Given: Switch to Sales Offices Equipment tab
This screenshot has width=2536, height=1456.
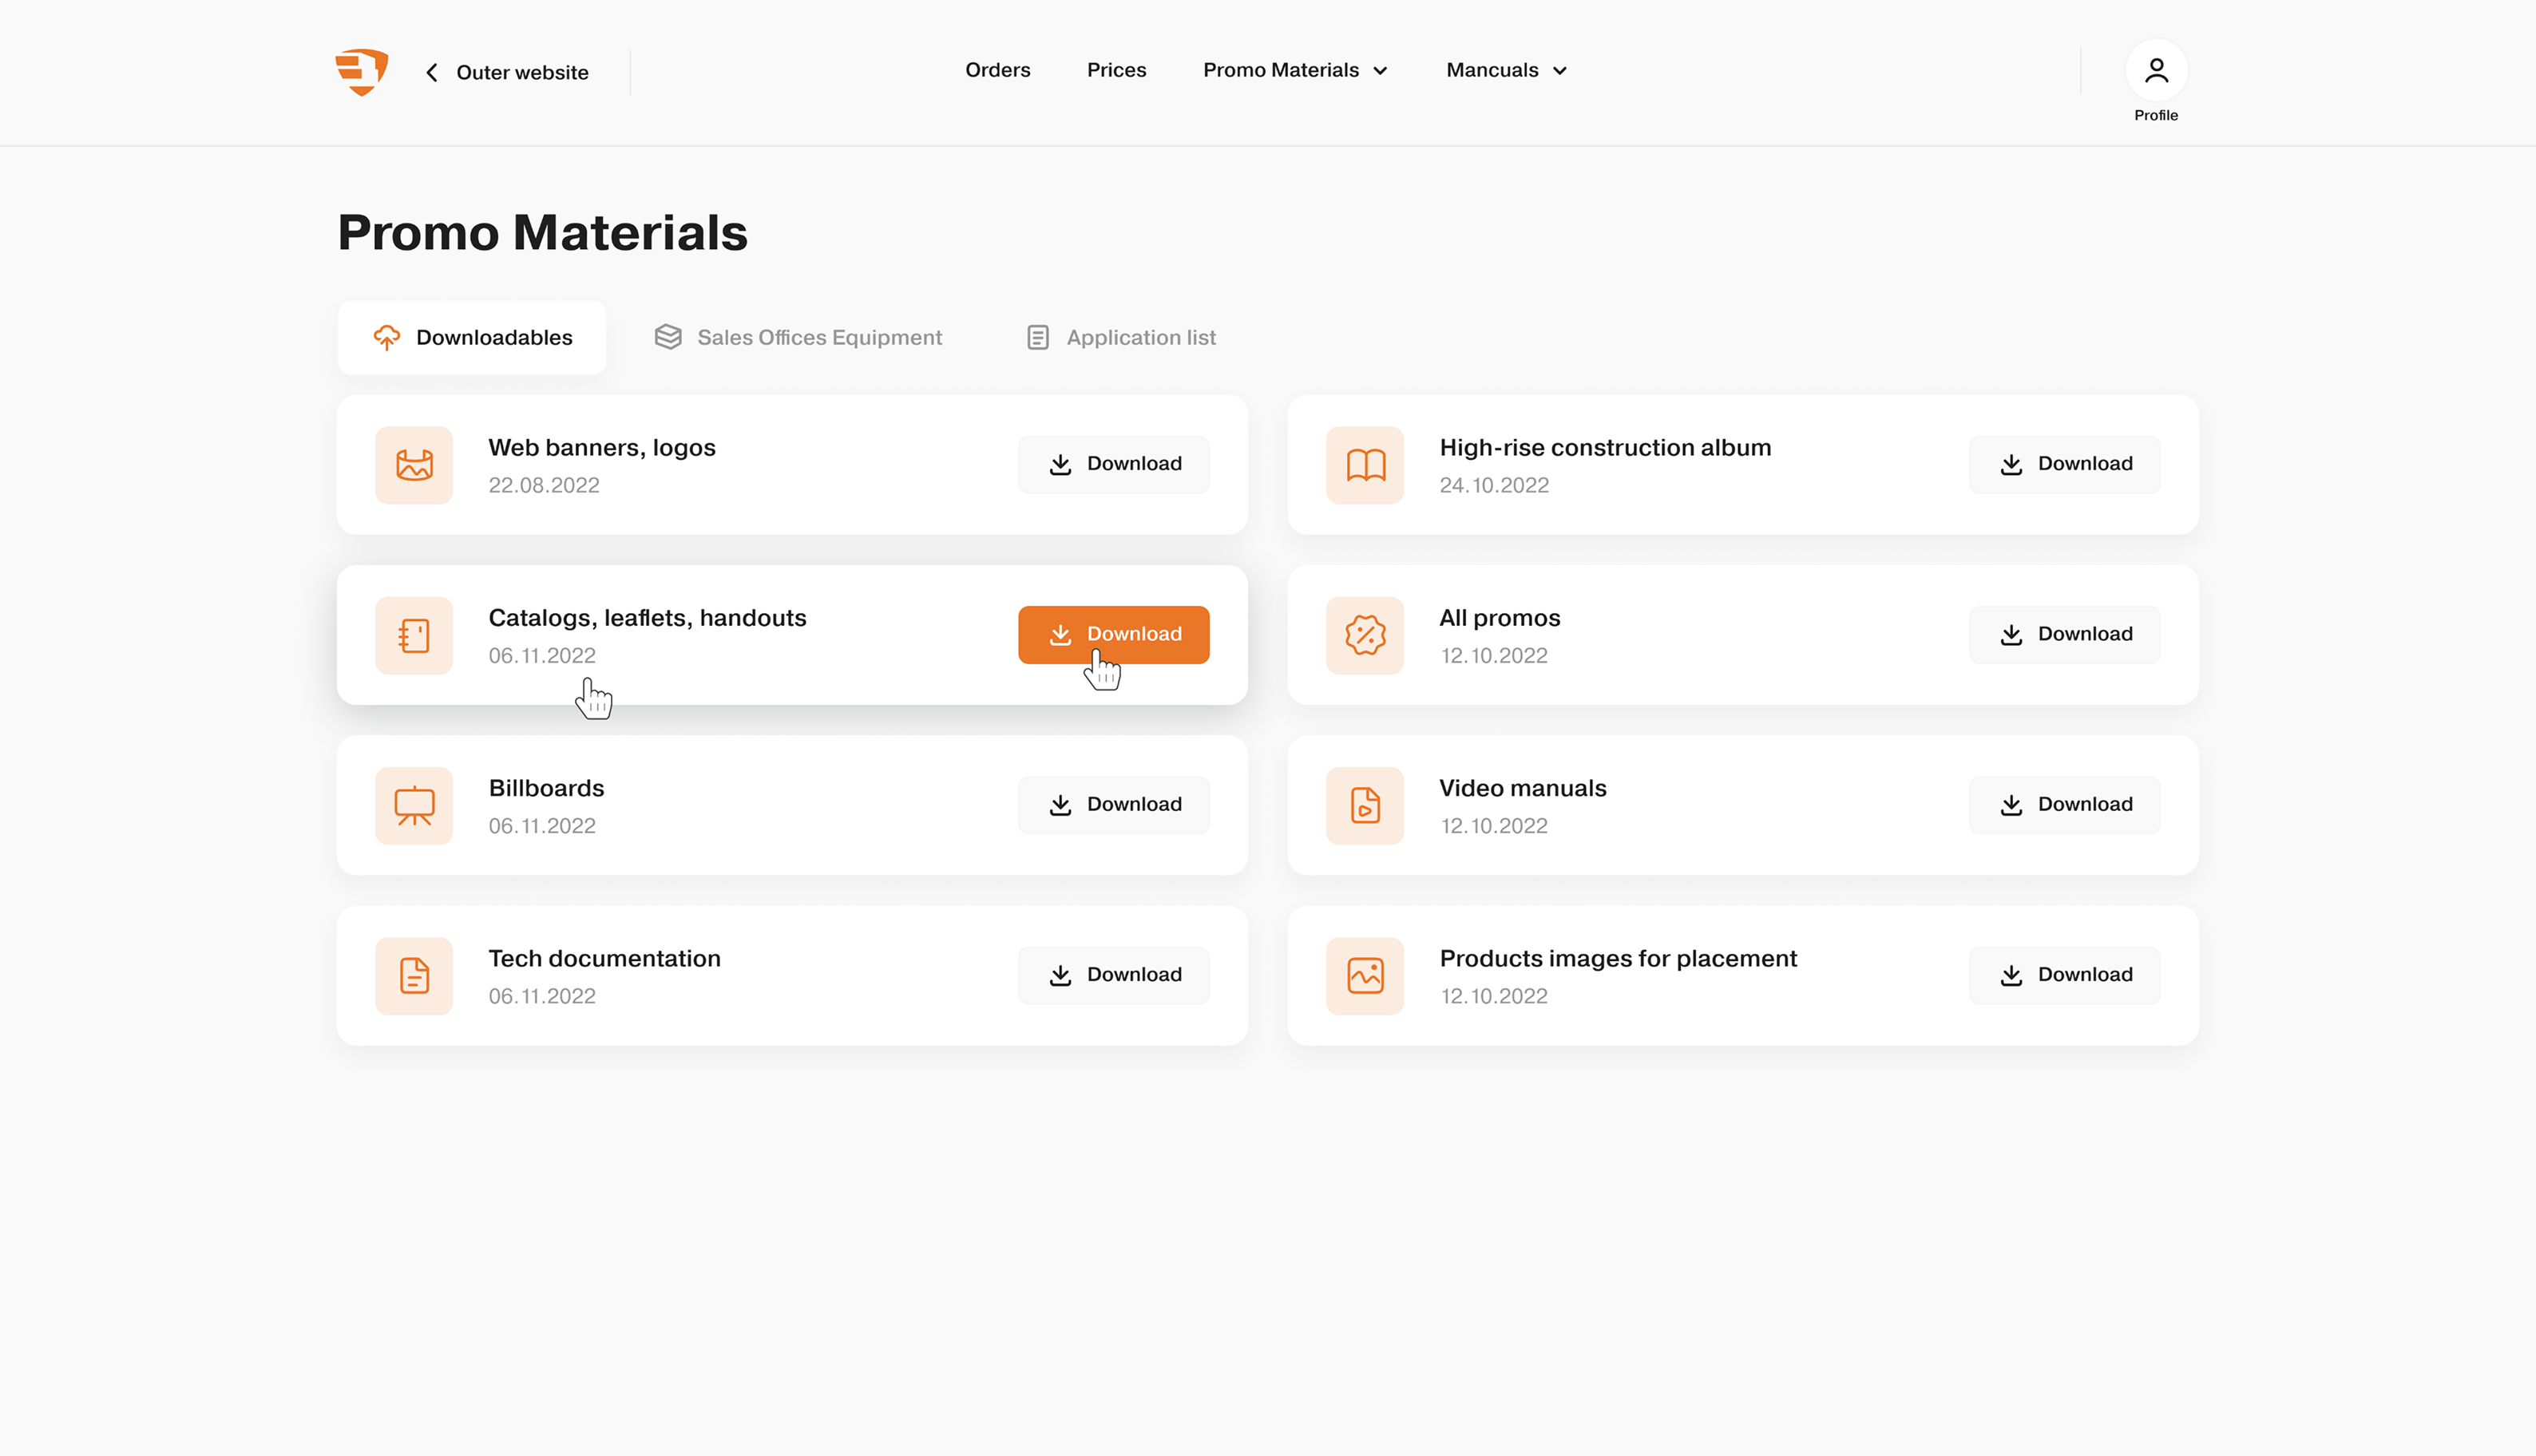Looking at the screenshot, I should coord(798,338).
